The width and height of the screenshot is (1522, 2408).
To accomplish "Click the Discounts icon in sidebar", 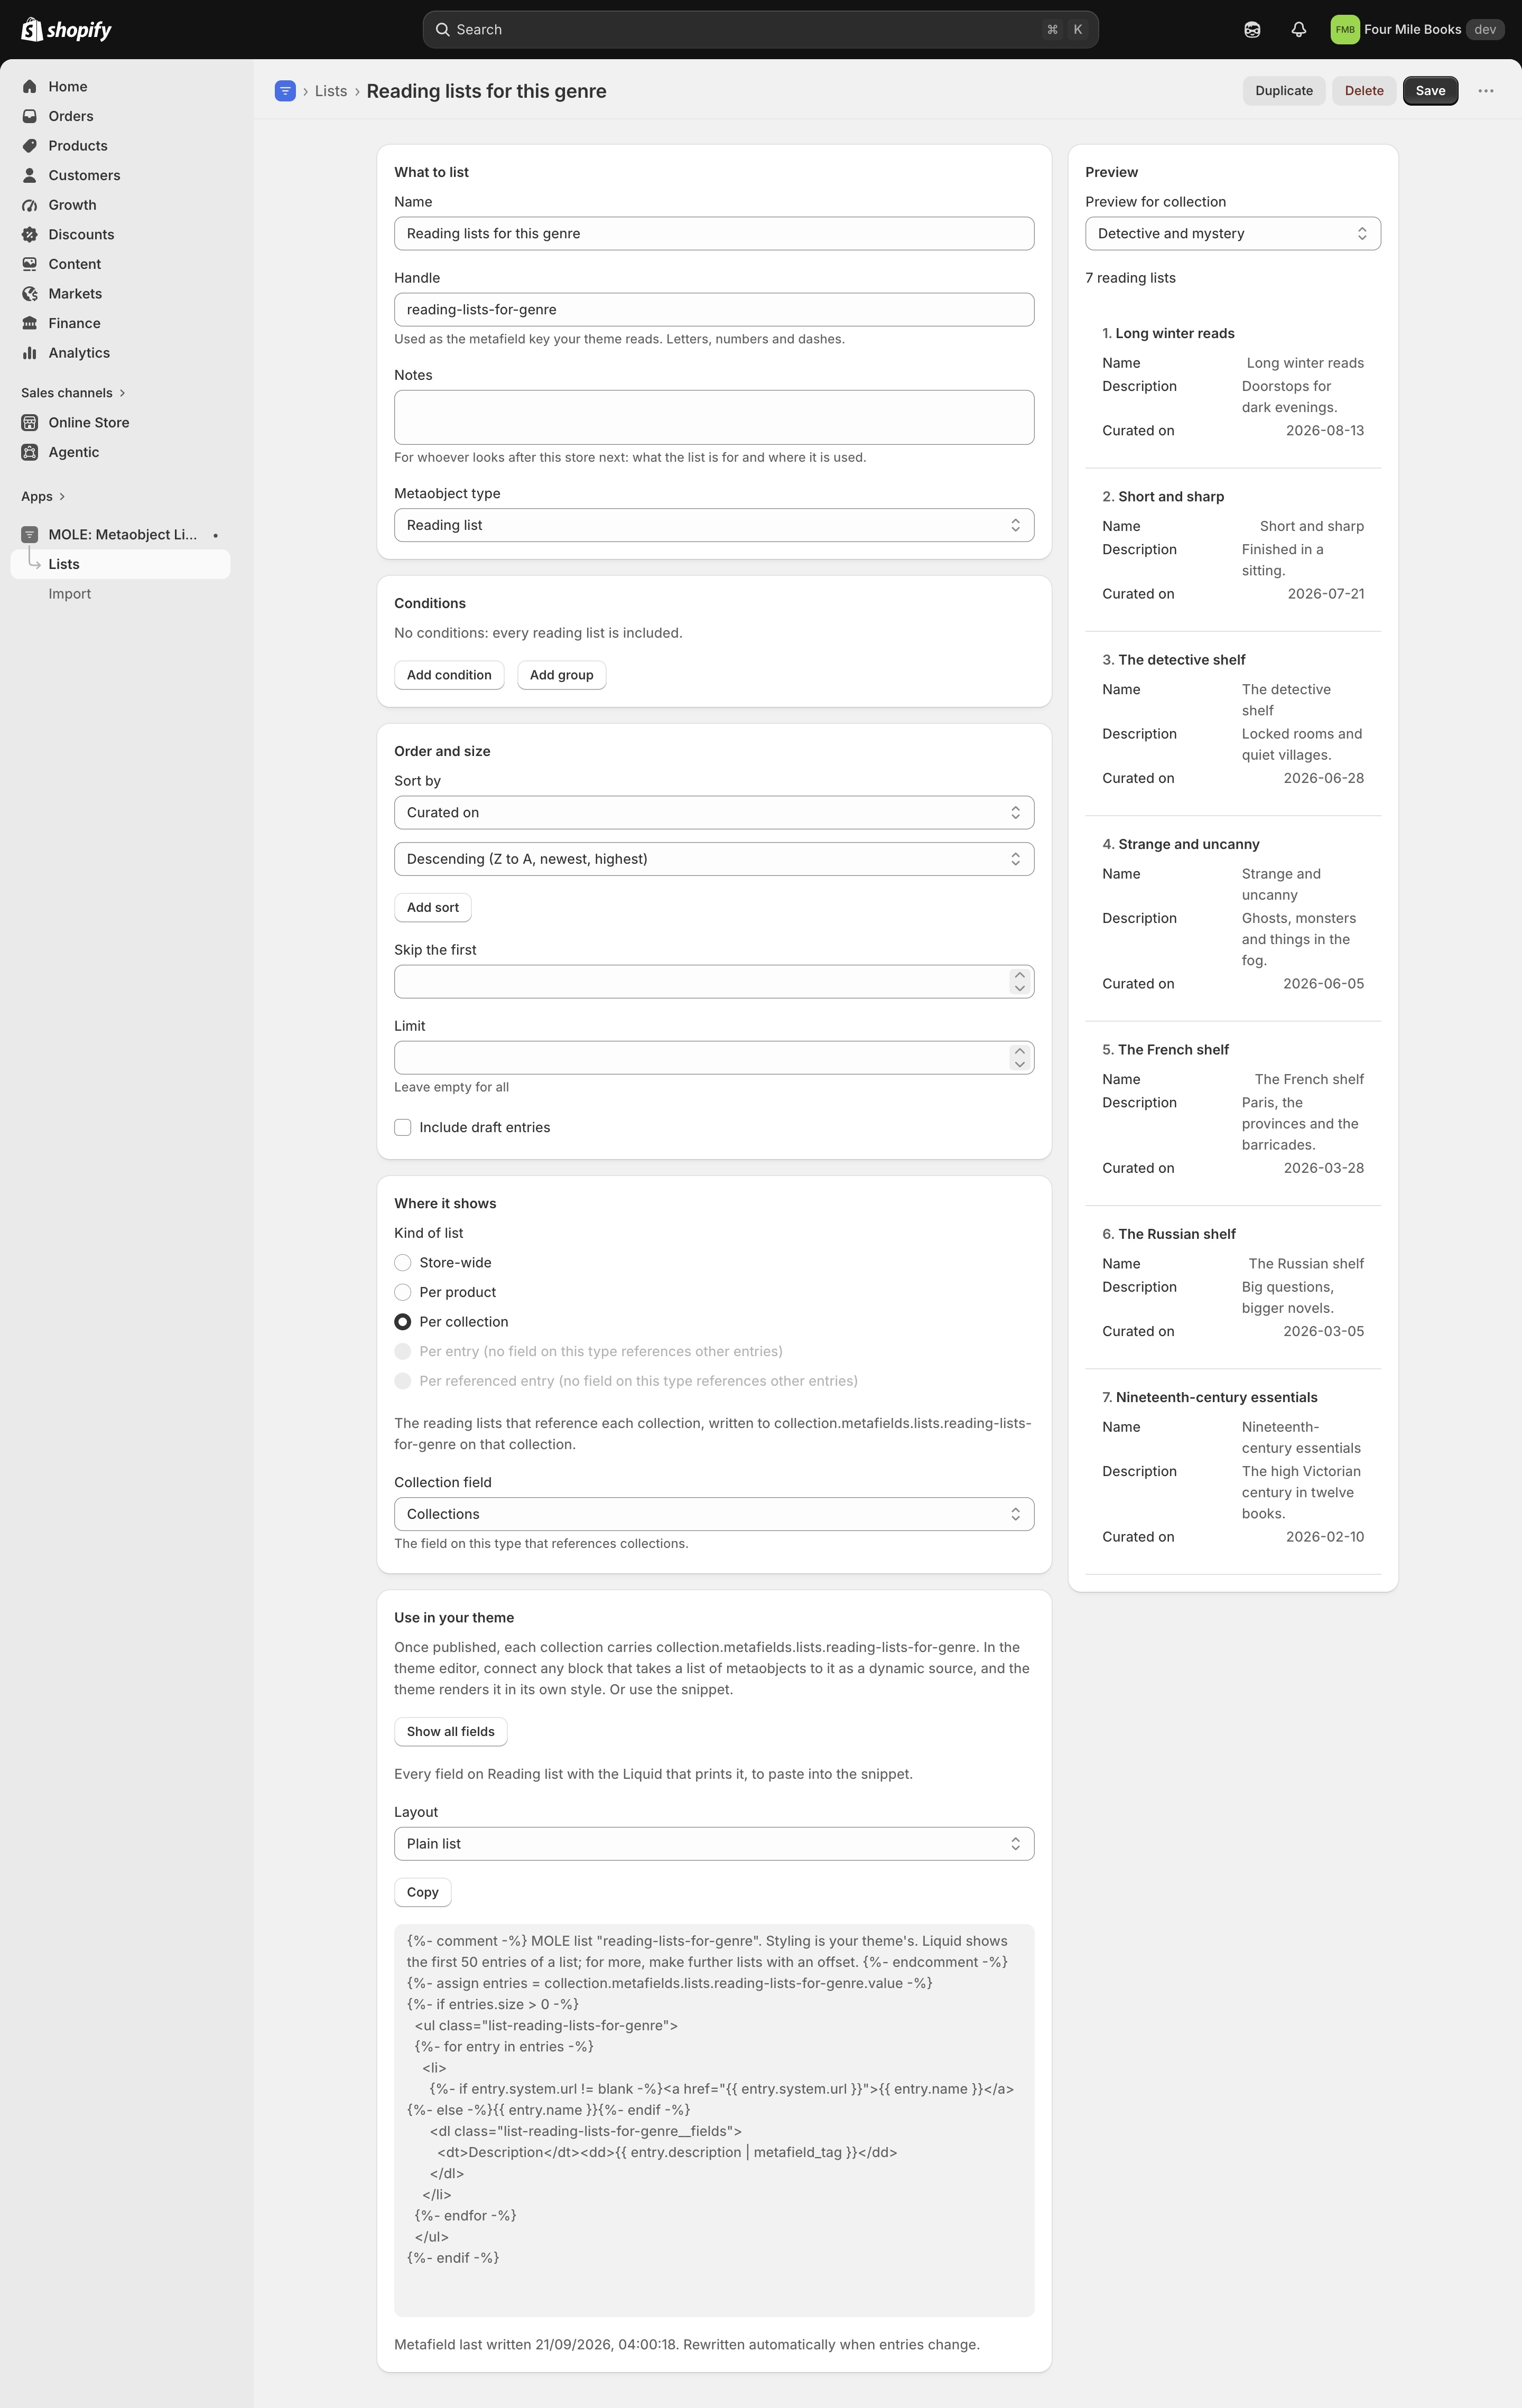I will pos(30,234).
